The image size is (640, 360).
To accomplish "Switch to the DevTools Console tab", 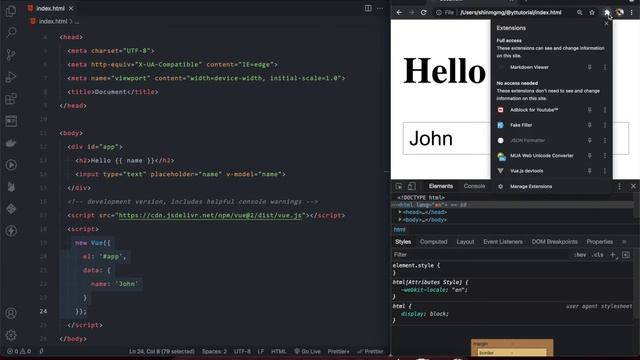I will pyautogui.click(x=474, y=186).
